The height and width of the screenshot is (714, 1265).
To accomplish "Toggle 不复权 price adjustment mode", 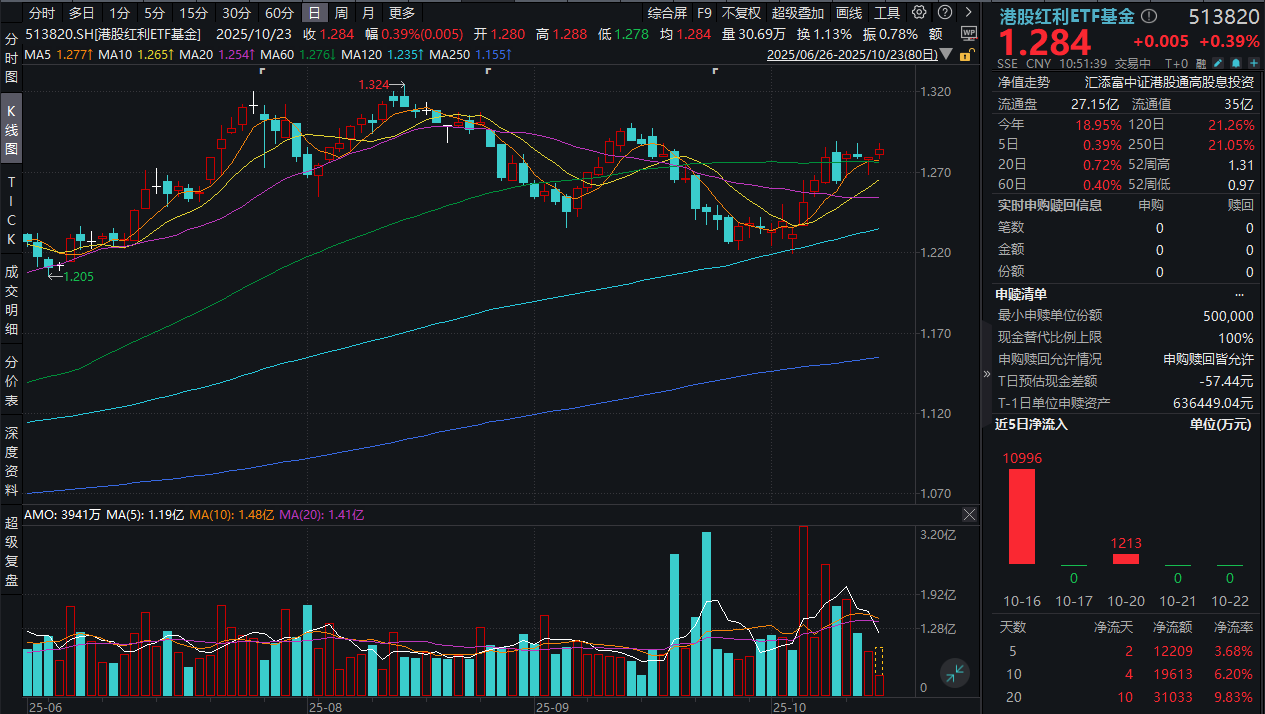I will point(741,13).
